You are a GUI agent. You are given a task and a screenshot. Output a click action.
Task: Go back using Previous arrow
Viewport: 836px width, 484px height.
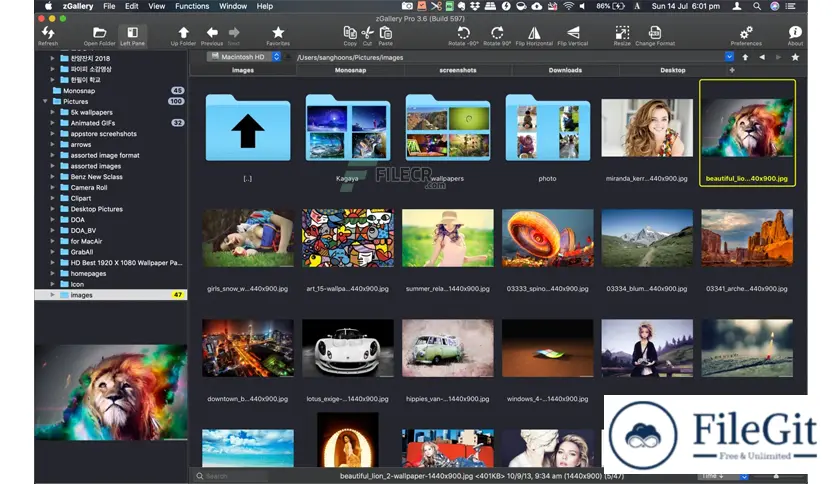click(212, 36)
